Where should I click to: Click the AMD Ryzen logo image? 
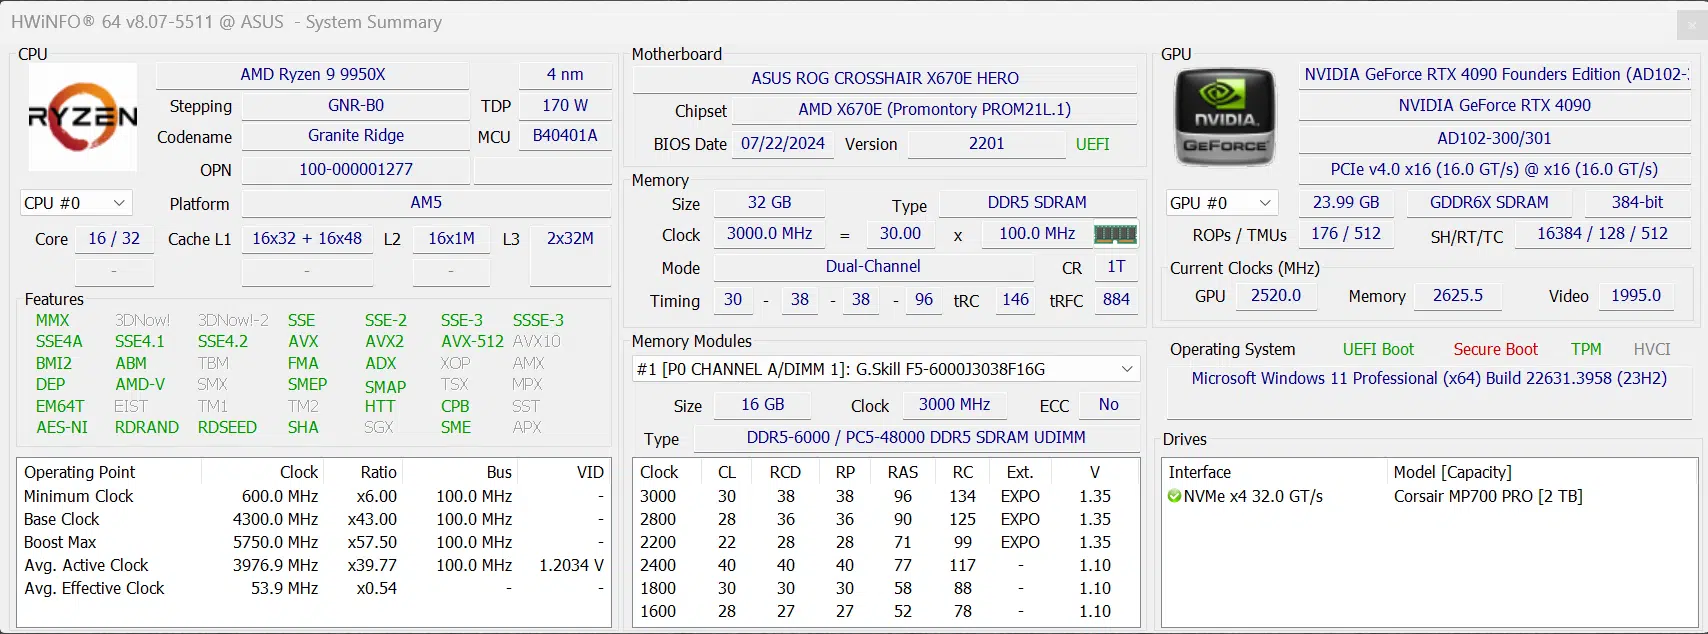83,117
